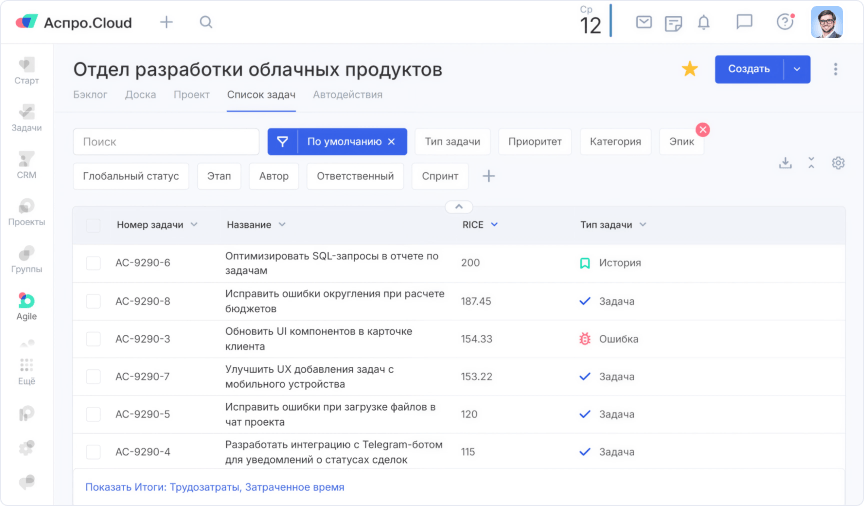Toggle the select-all checkbox in header
This screenshot has height=506, width=864.
click(x=93, y=225)
